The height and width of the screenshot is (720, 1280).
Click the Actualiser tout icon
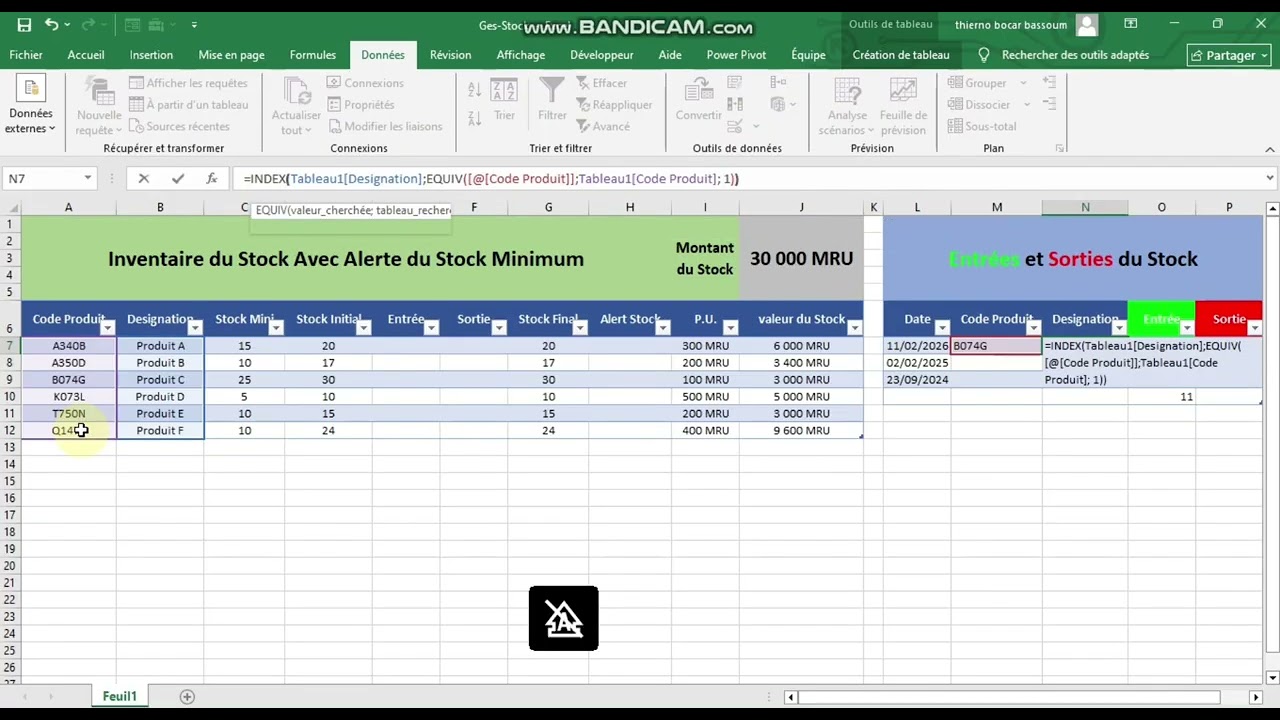296,106
